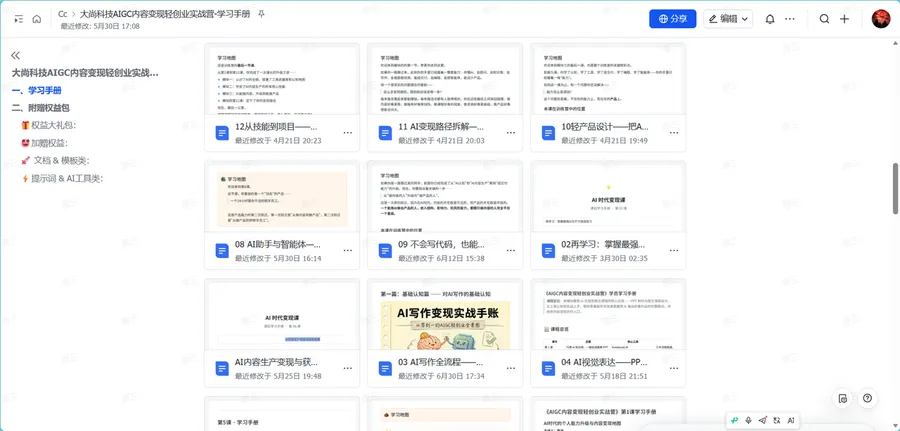
Task: Click doc icon of 10轻产品设计 card
Action: [x=548, y=133]
